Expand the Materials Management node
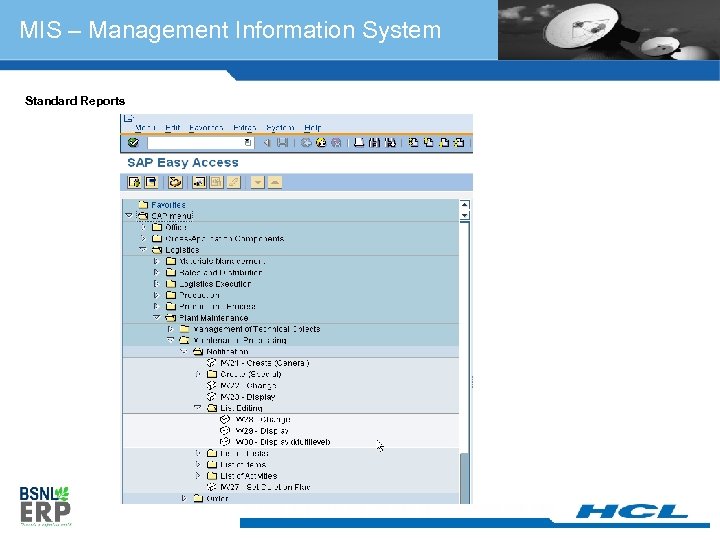The image size is (720, 540). point(157,261)
